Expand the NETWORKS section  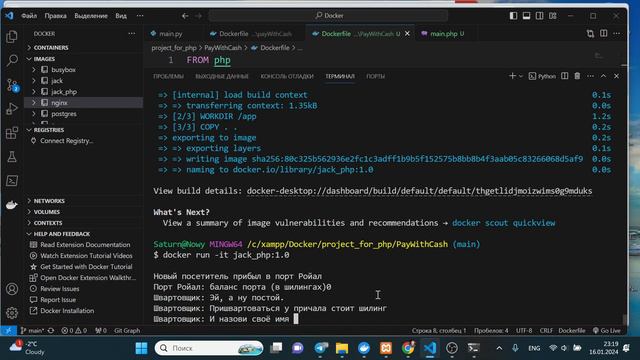pyautogui.click(x=29, y=201)
